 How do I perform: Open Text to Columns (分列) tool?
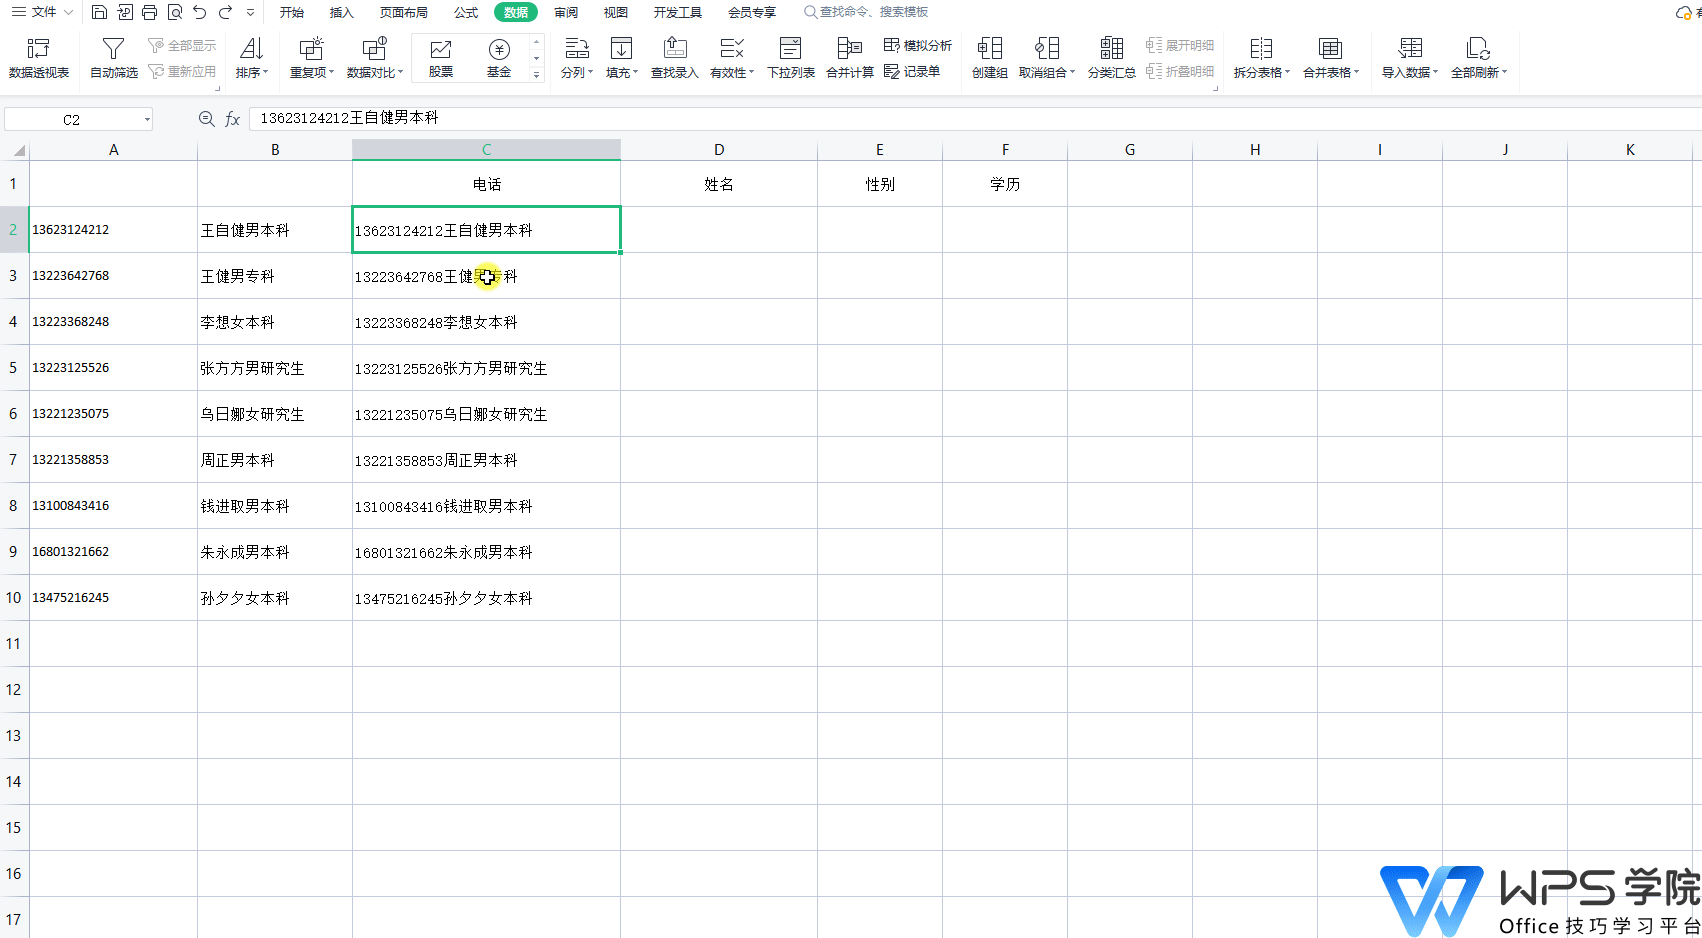pos(576,58)
